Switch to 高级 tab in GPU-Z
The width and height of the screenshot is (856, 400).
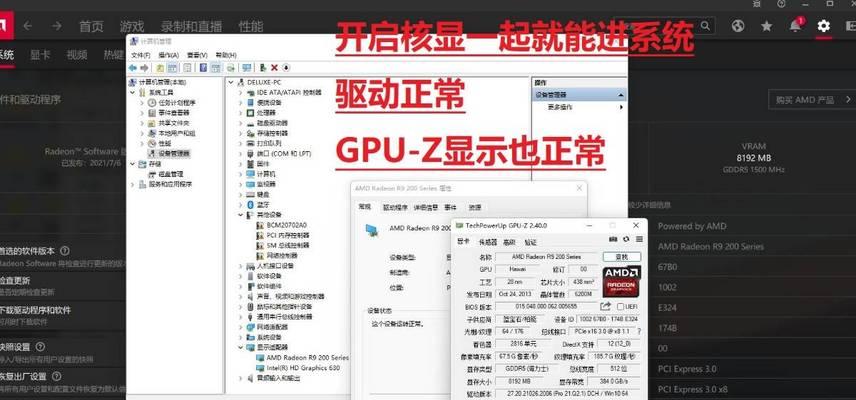click(509, 242)
